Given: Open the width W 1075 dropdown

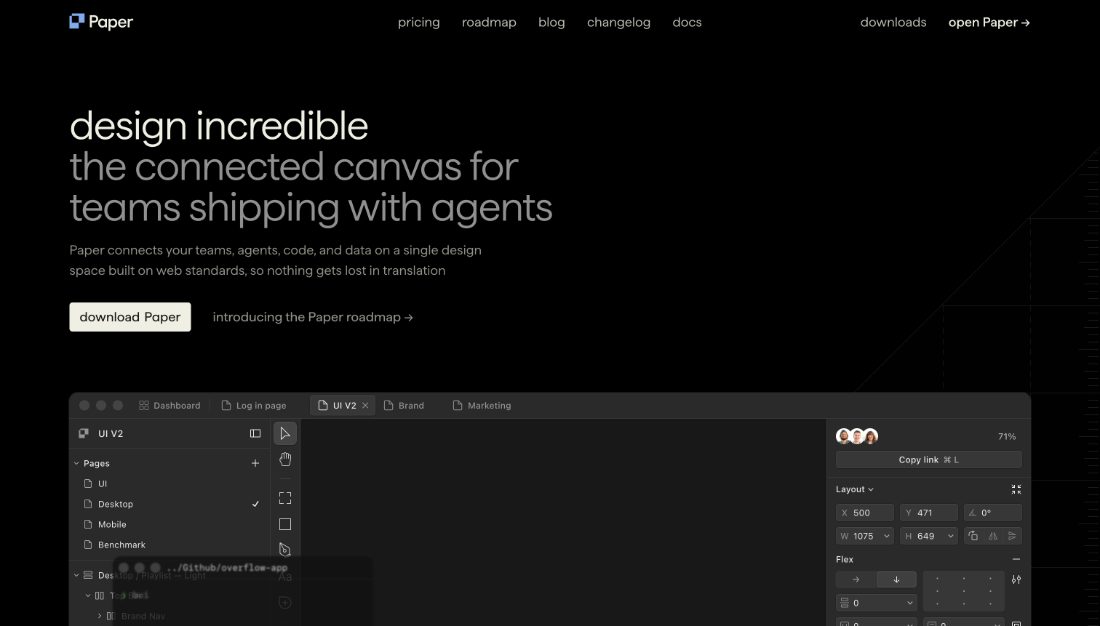Looking at the screenshot, I should 887,536.
